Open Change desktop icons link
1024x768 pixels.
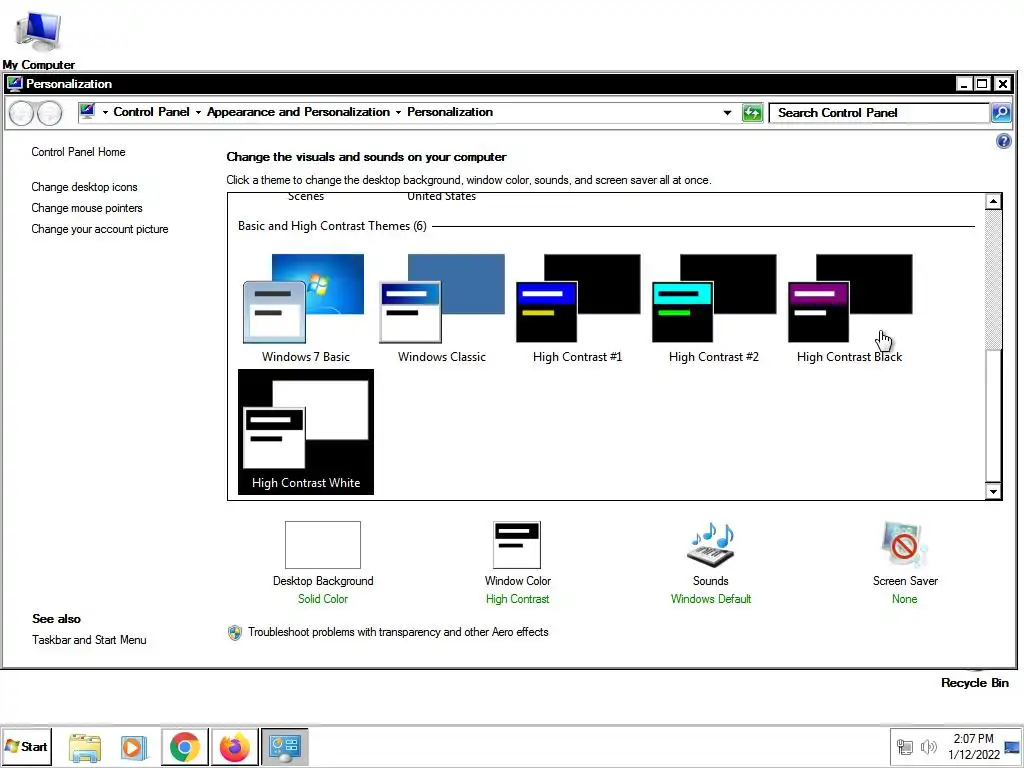pos(84,187)
